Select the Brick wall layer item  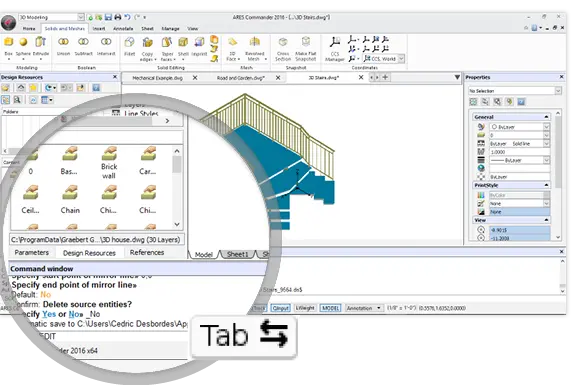click(109, 163)
